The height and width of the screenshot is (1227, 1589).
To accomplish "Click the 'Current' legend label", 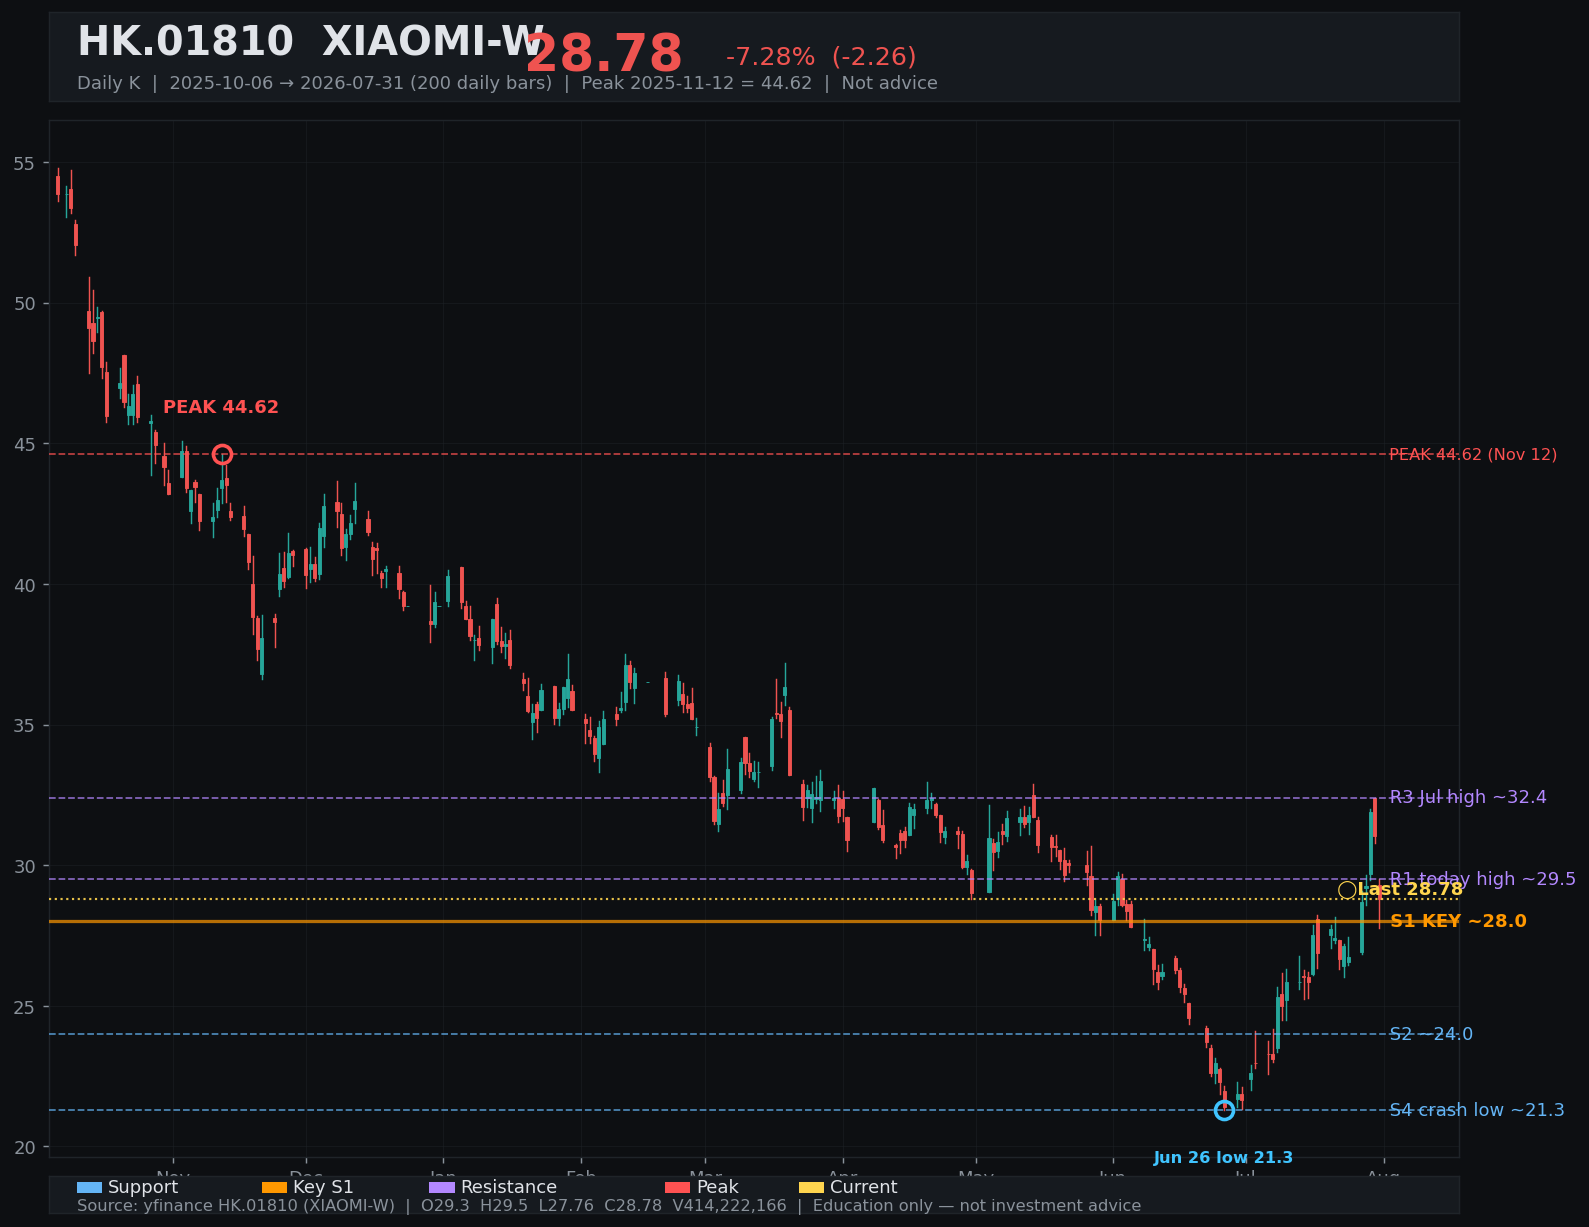I will pyautogui.click(x=864, y=1187).
